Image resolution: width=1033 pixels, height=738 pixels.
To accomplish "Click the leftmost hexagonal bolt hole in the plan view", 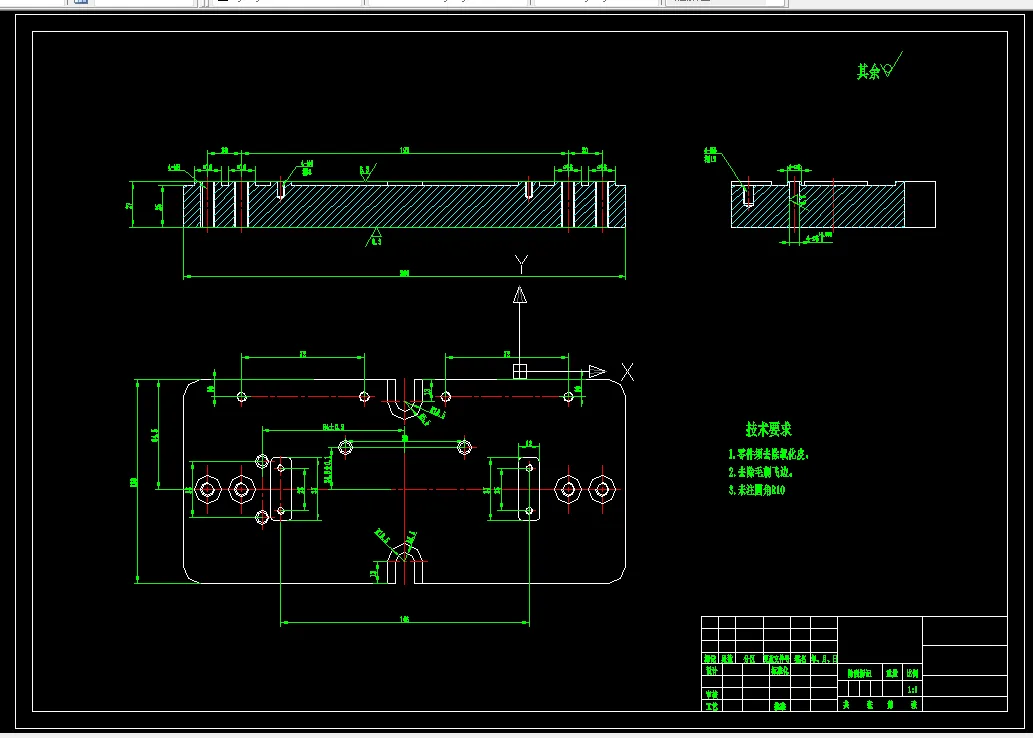I will (x=208, y=489).
